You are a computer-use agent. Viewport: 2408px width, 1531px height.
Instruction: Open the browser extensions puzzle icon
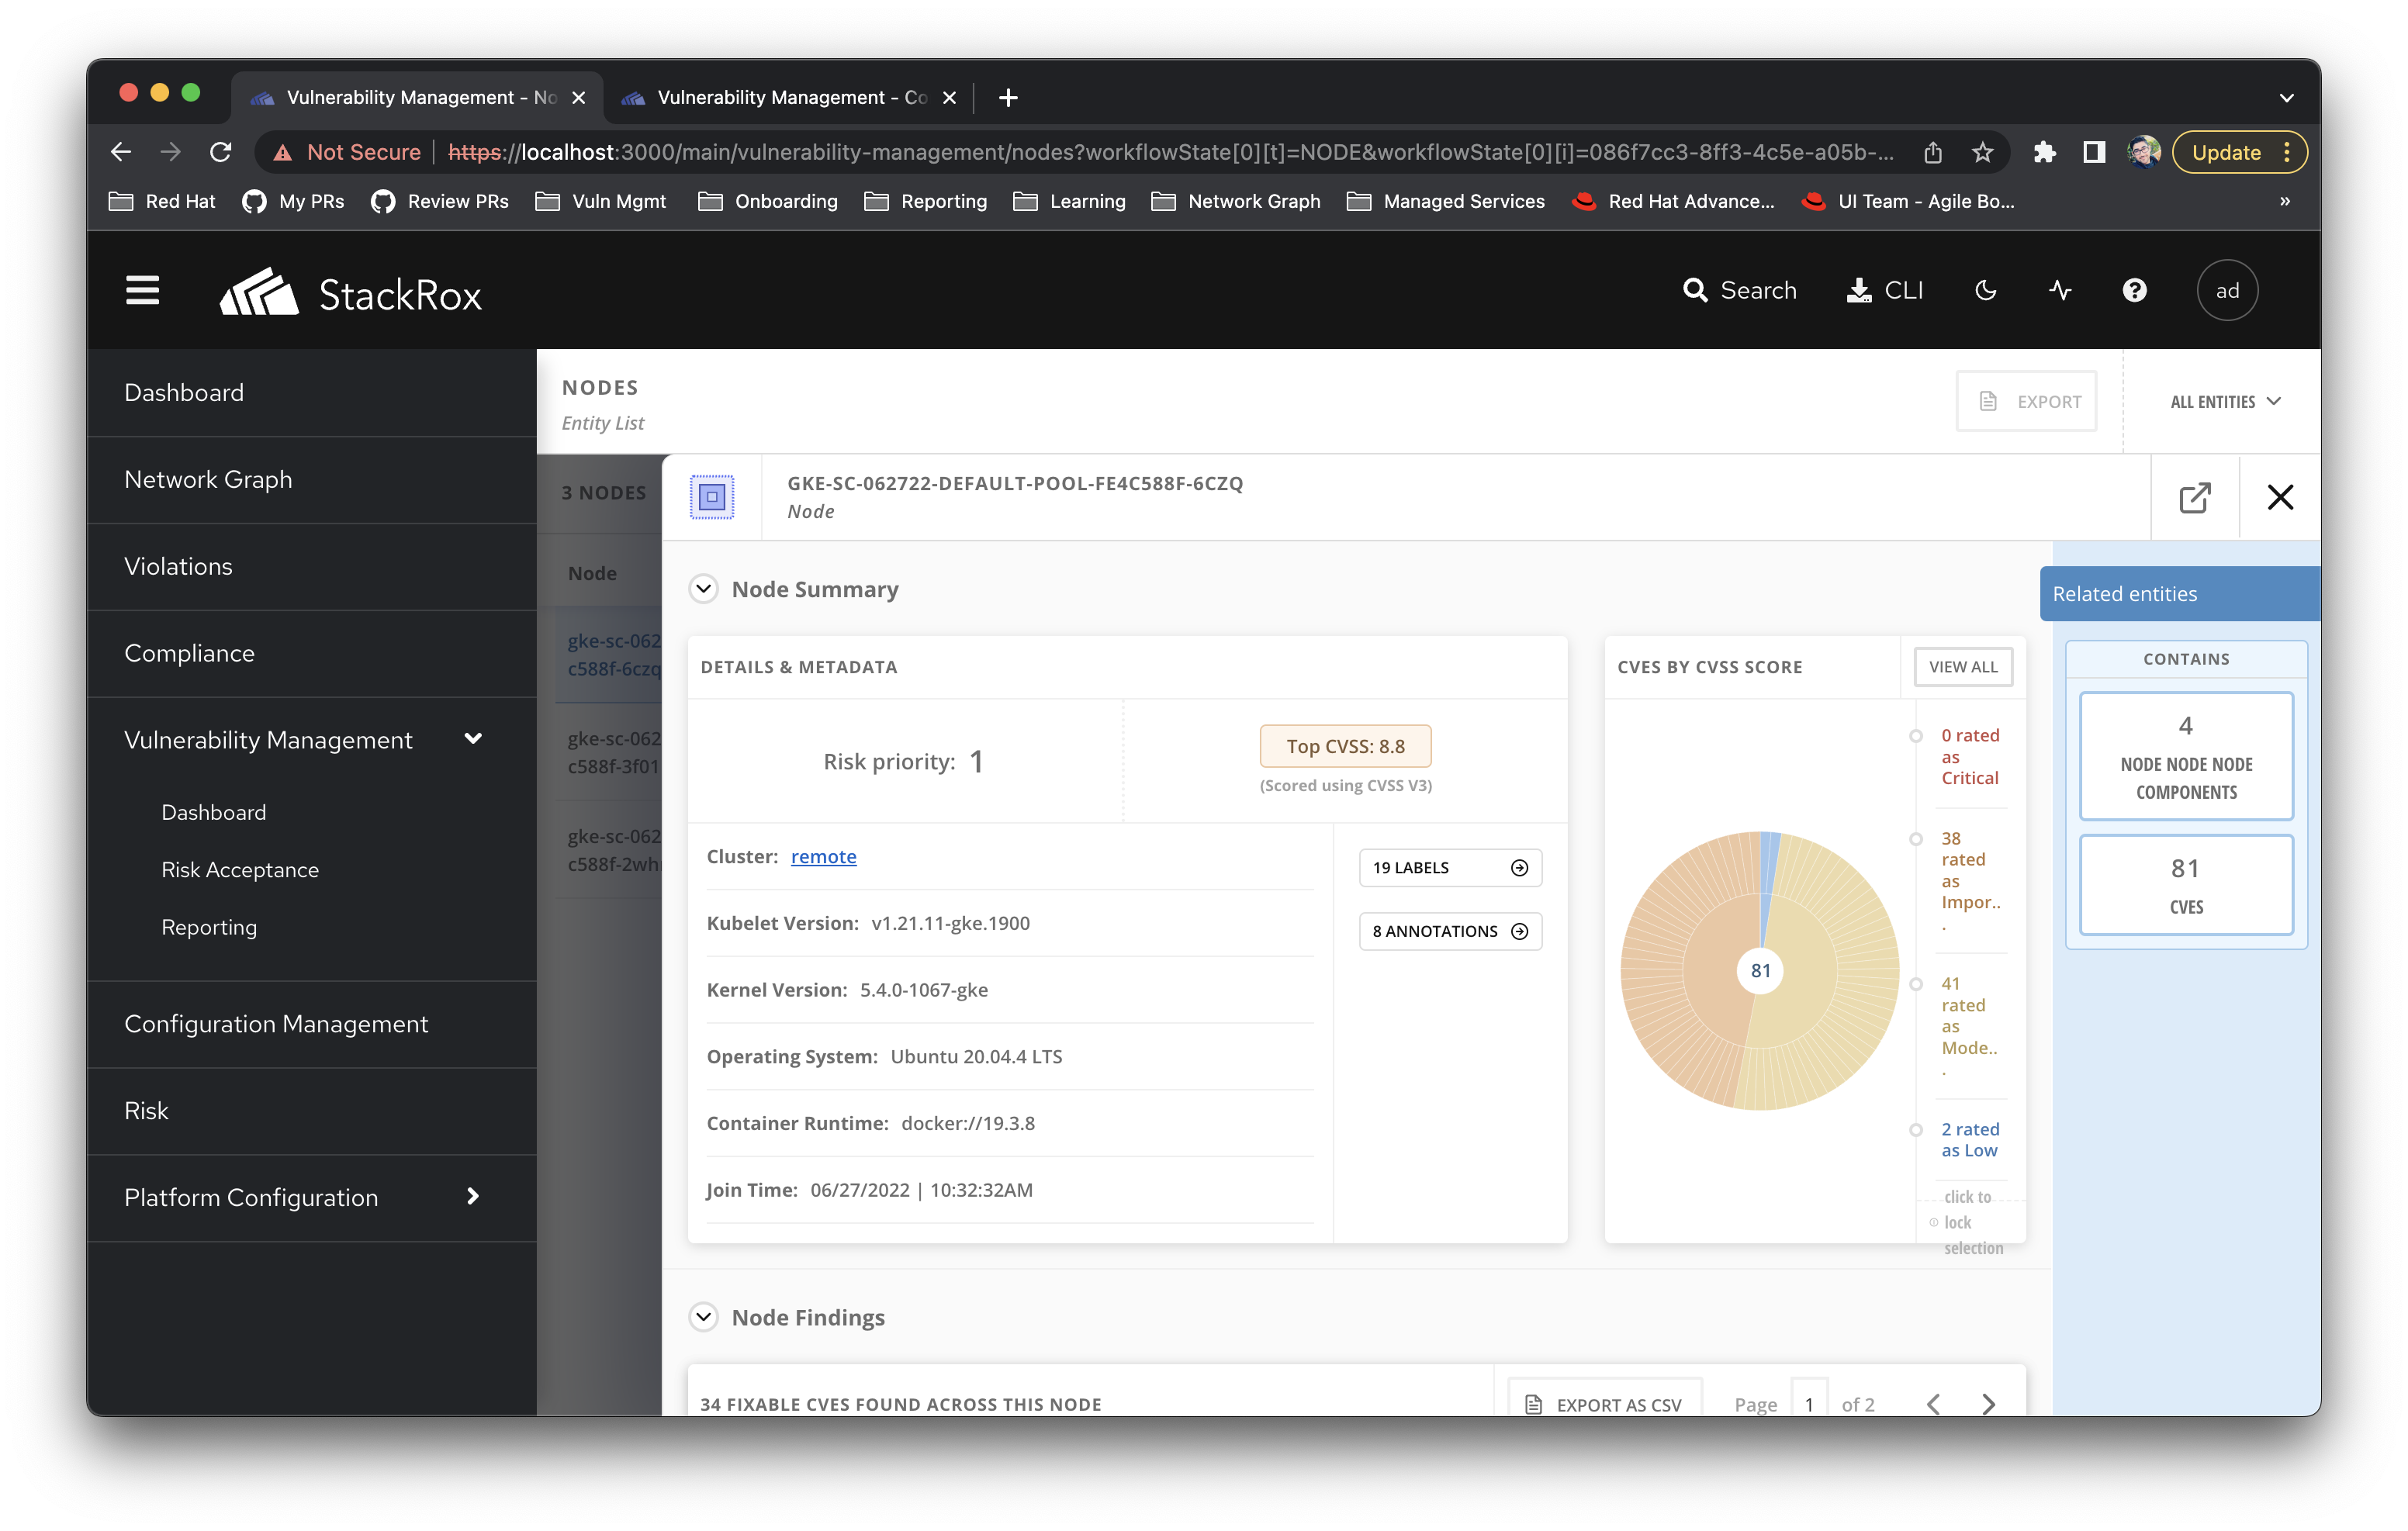[2044, 152]
